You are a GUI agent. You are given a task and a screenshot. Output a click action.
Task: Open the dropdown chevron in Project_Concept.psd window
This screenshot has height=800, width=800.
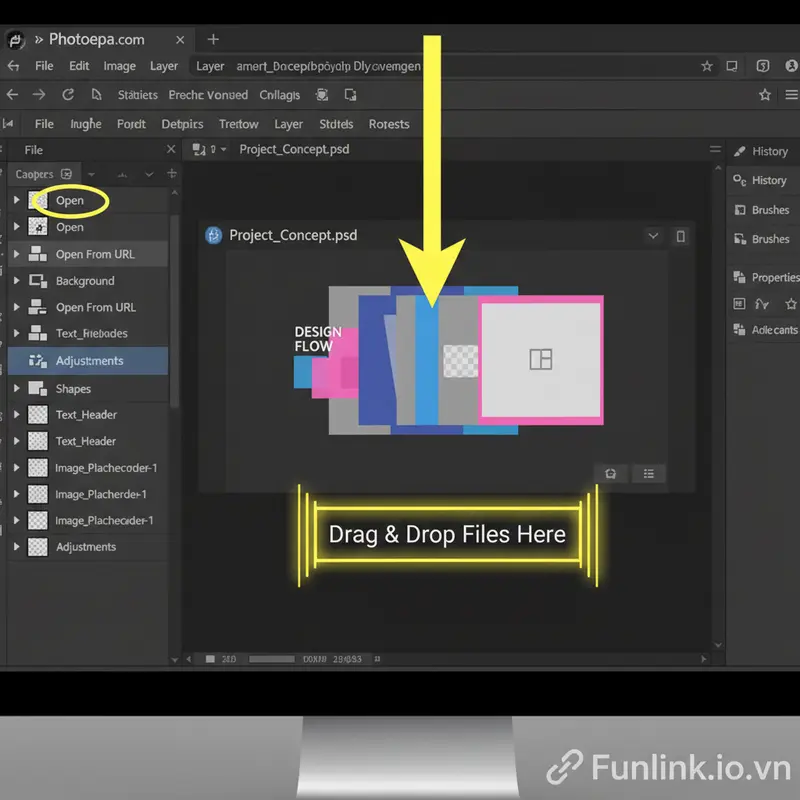tap(653, 236)
